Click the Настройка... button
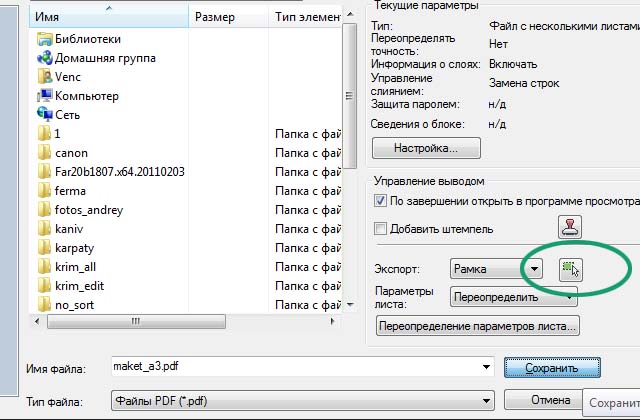Image resolution: width=640 pixels, height=420 pixels. (x=426, y=148)
